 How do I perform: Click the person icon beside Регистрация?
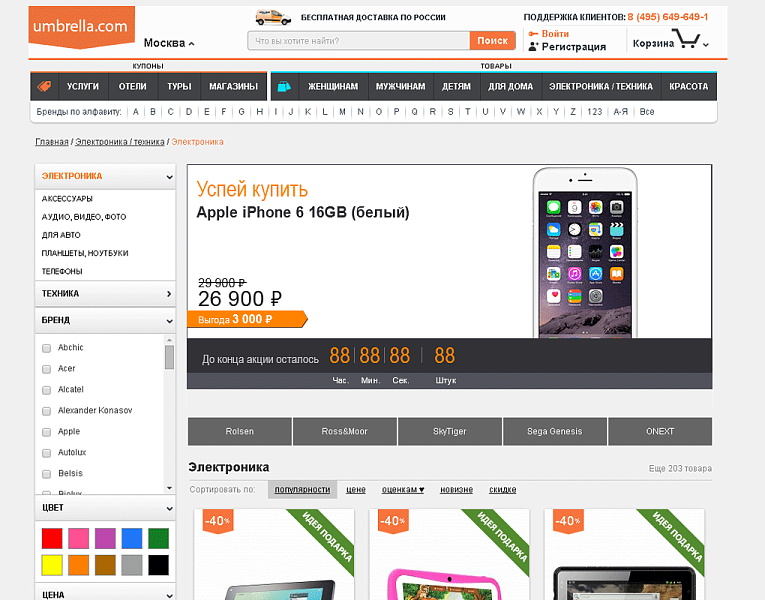[533, 47]
